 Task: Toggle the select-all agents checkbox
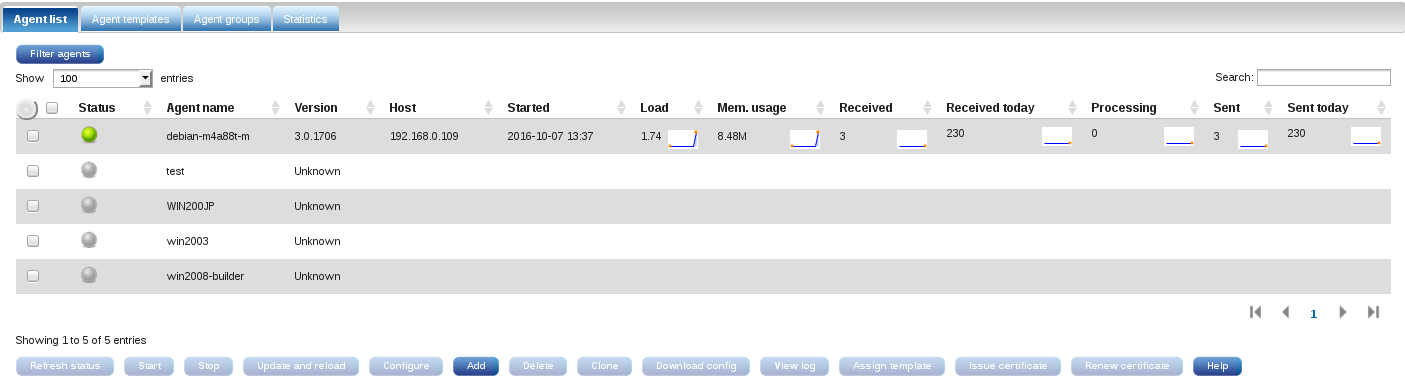pyautogui.click(x=52, y=107)
